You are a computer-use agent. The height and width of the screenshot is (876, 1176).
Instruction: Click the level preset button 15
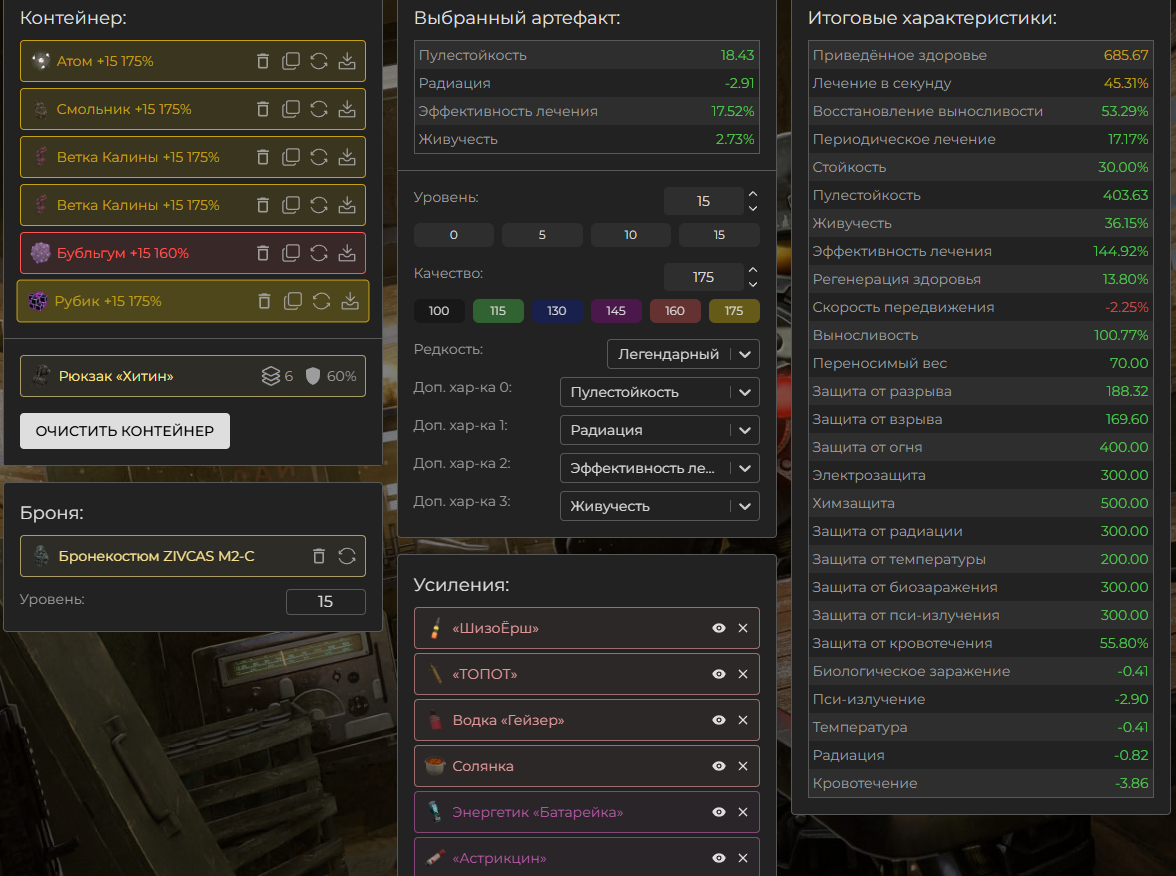point(719,235)
